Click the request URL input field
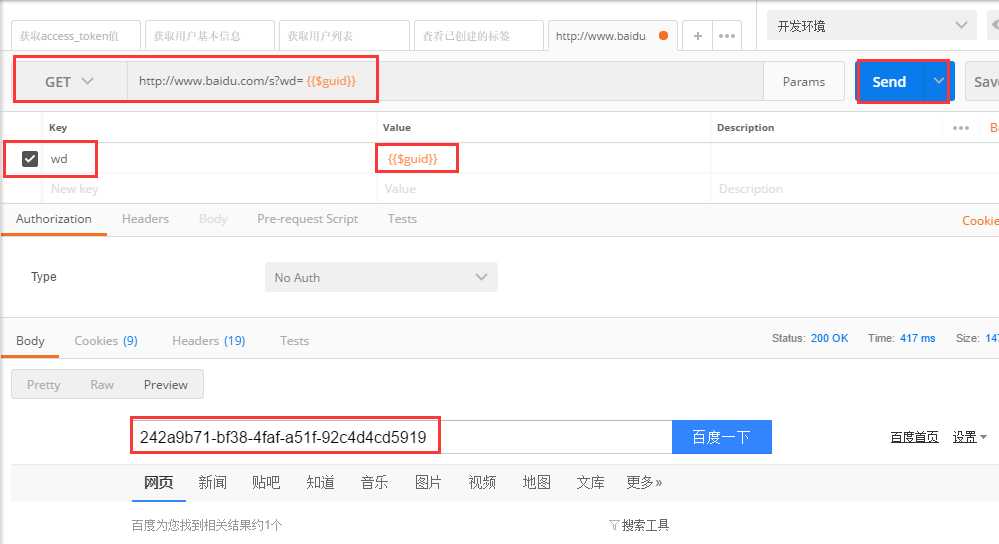The width and height of the screenshot is (999, 544). click(x=445, y=82)
